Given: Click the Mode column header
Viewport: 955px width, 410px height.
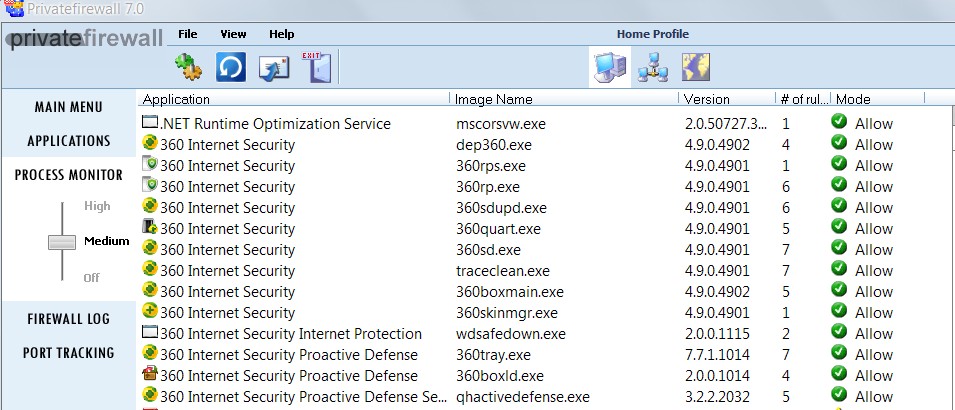Looking at the screenshot, I should coord(853,99).
